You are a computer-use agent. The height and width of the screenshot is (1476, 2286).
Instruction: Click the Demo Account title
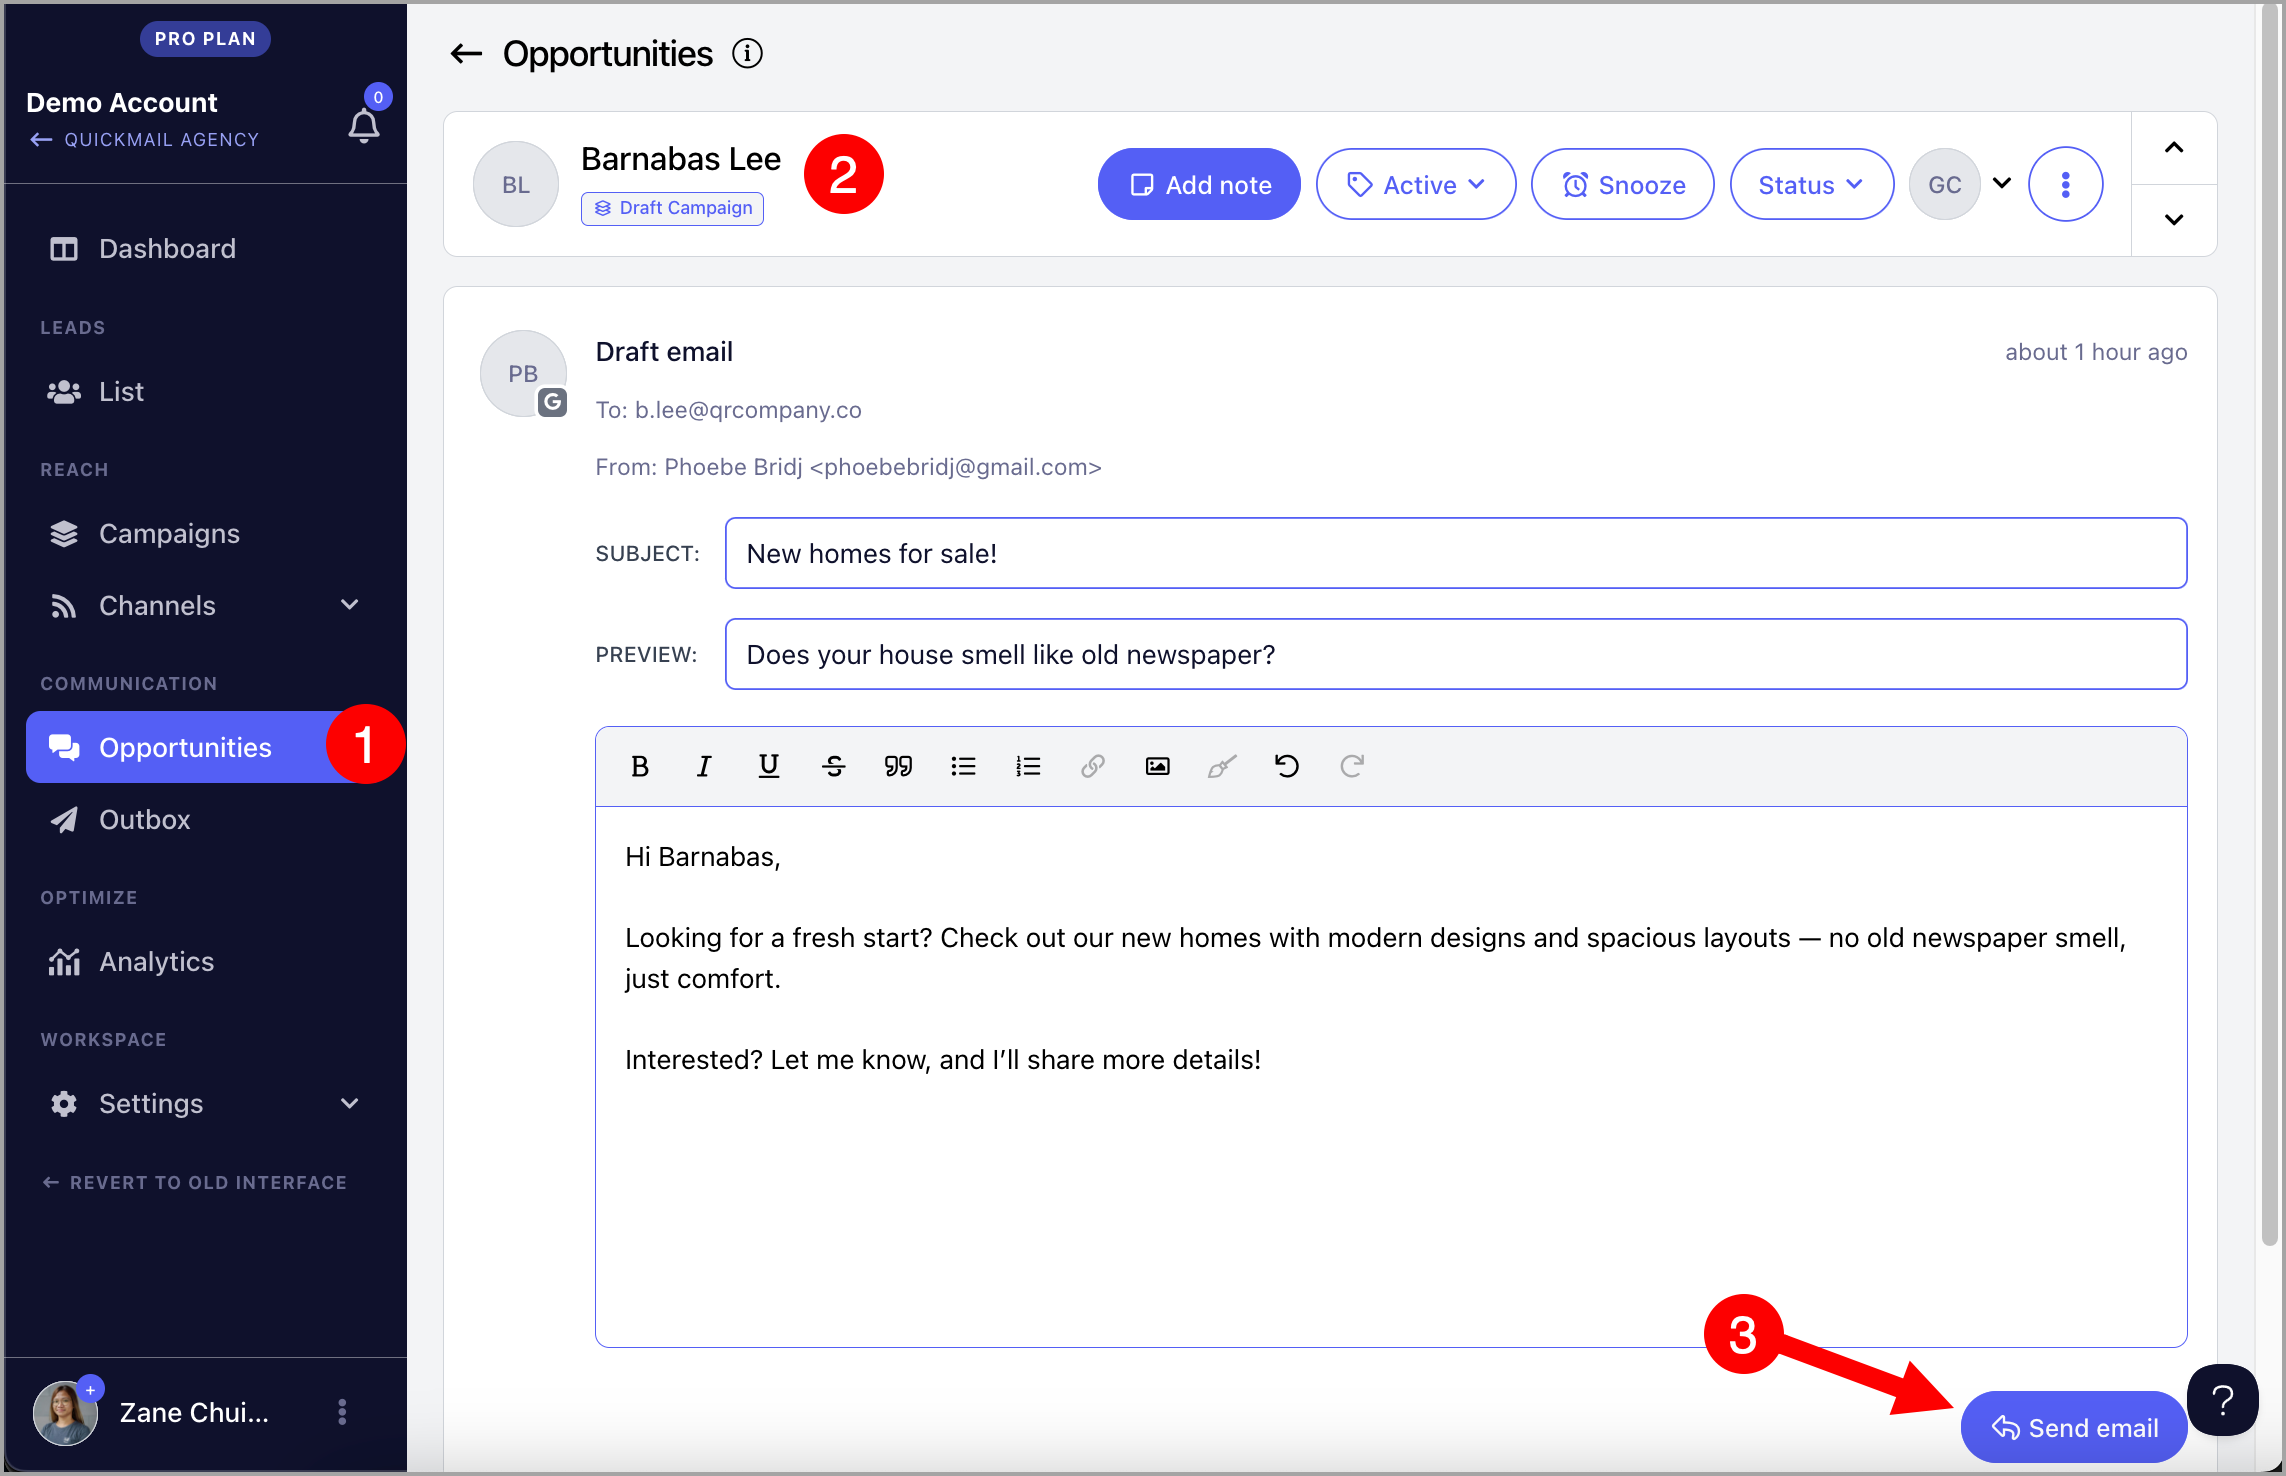coord(122,102)
